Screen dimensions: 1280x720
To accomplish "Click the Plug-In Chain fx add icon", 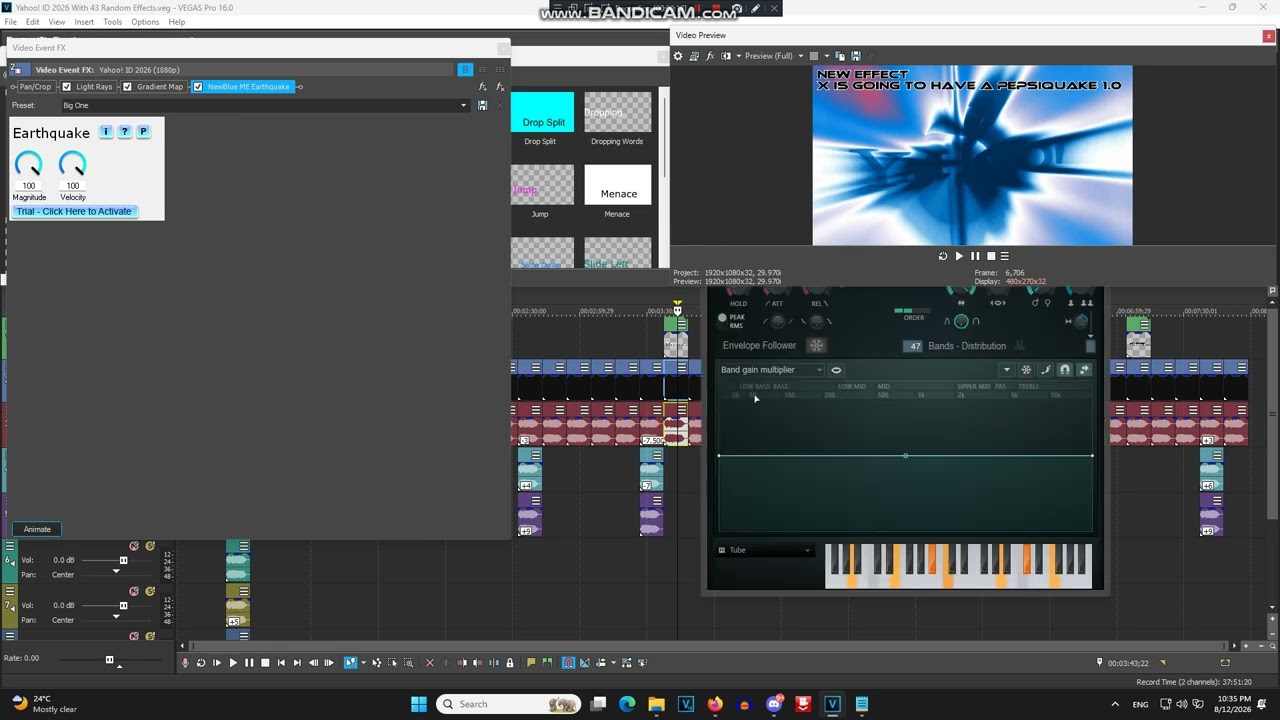I will pyautogui.click(x=483, y=87).
